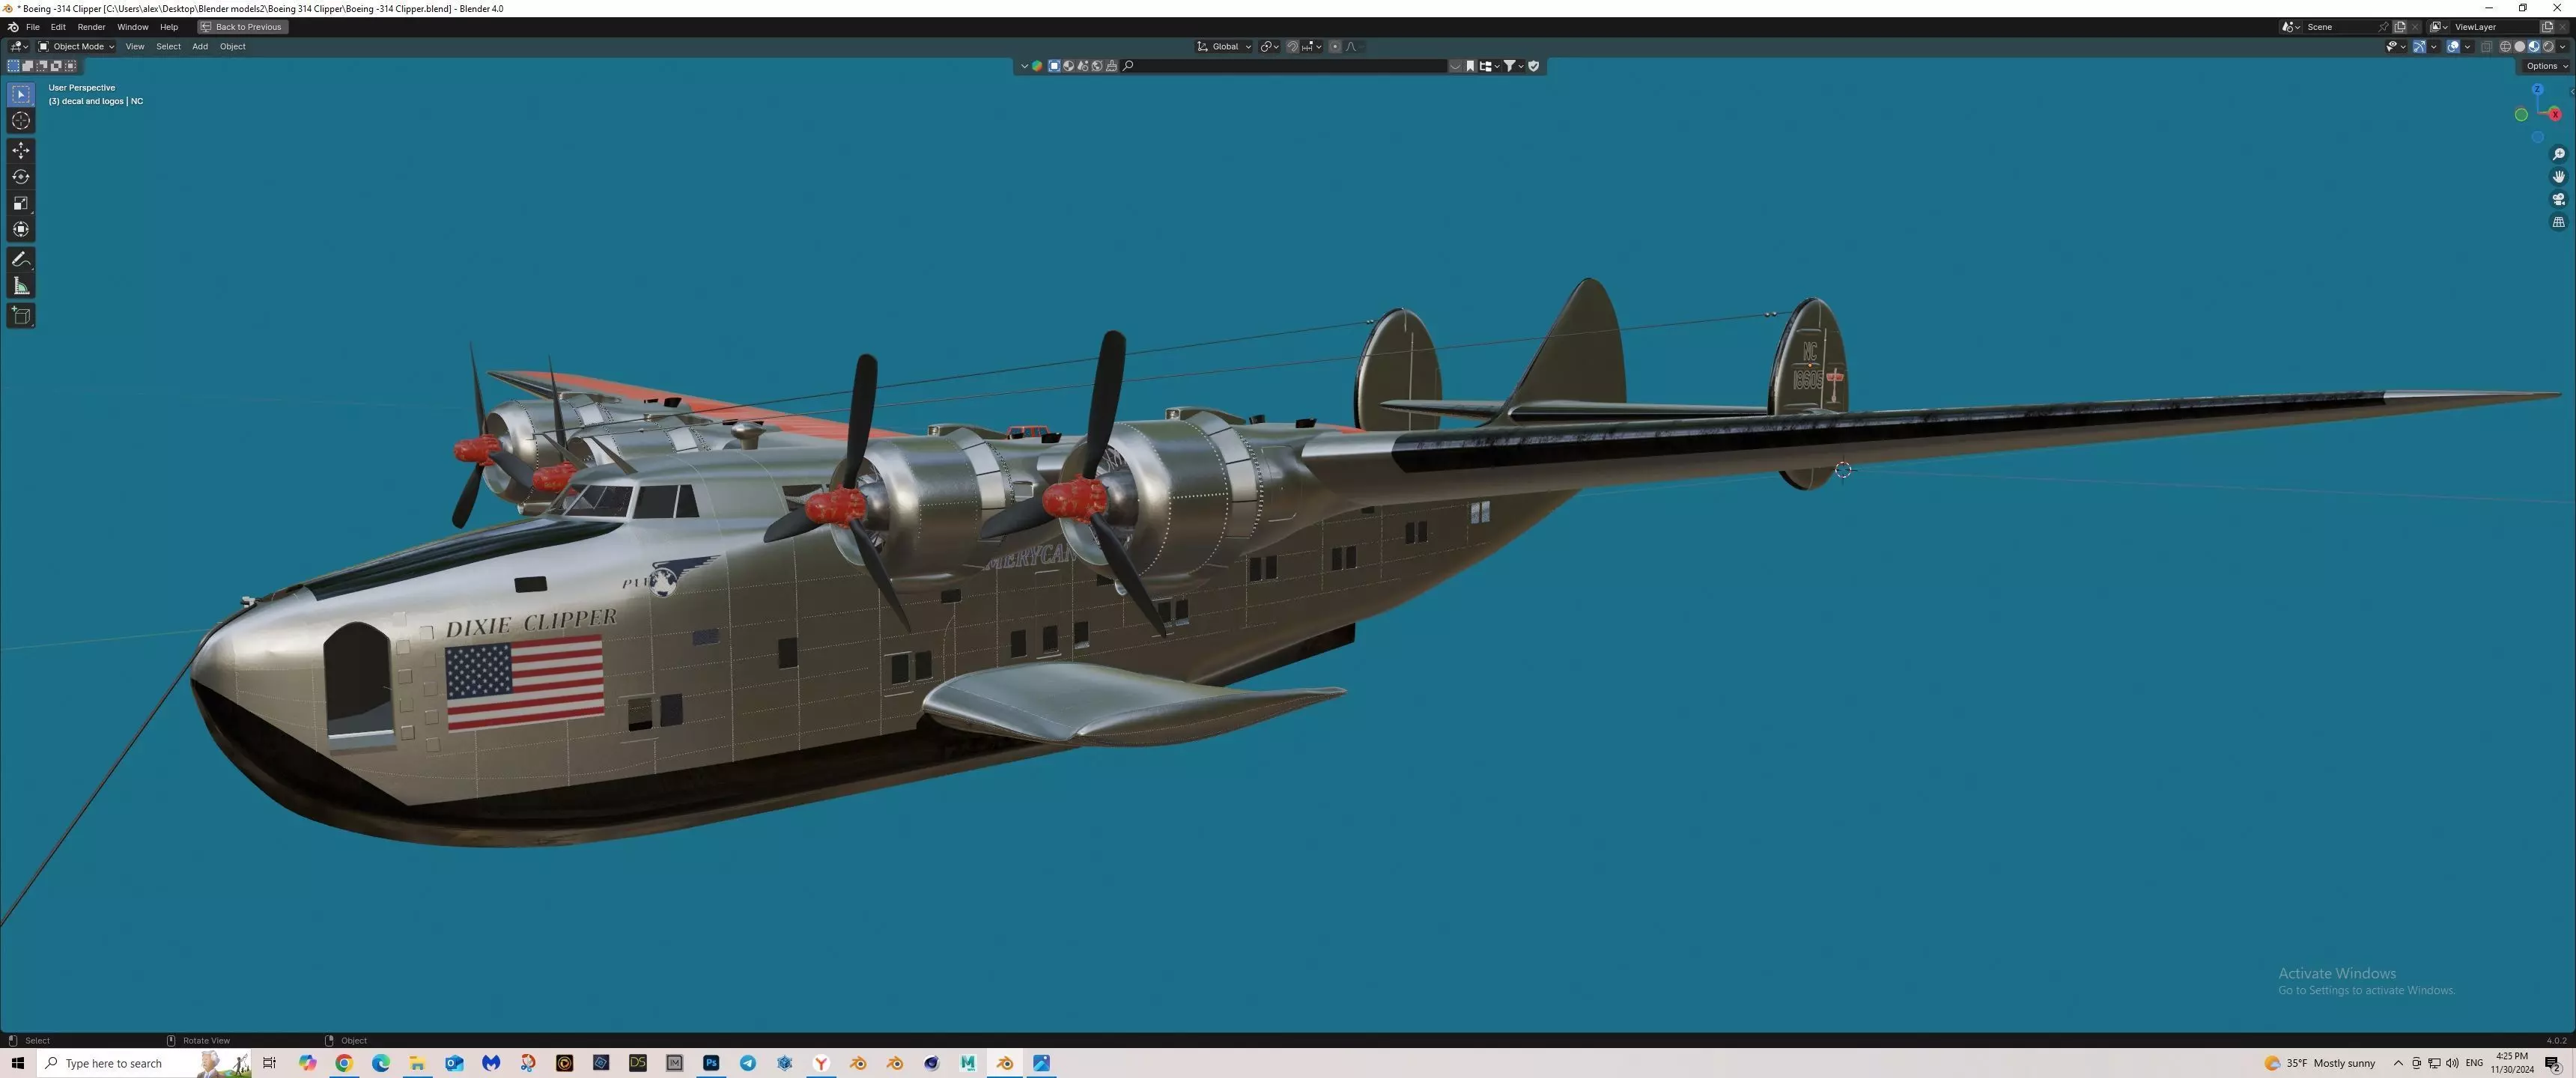Open Global transform orientation dropdown

point(1224,46)
